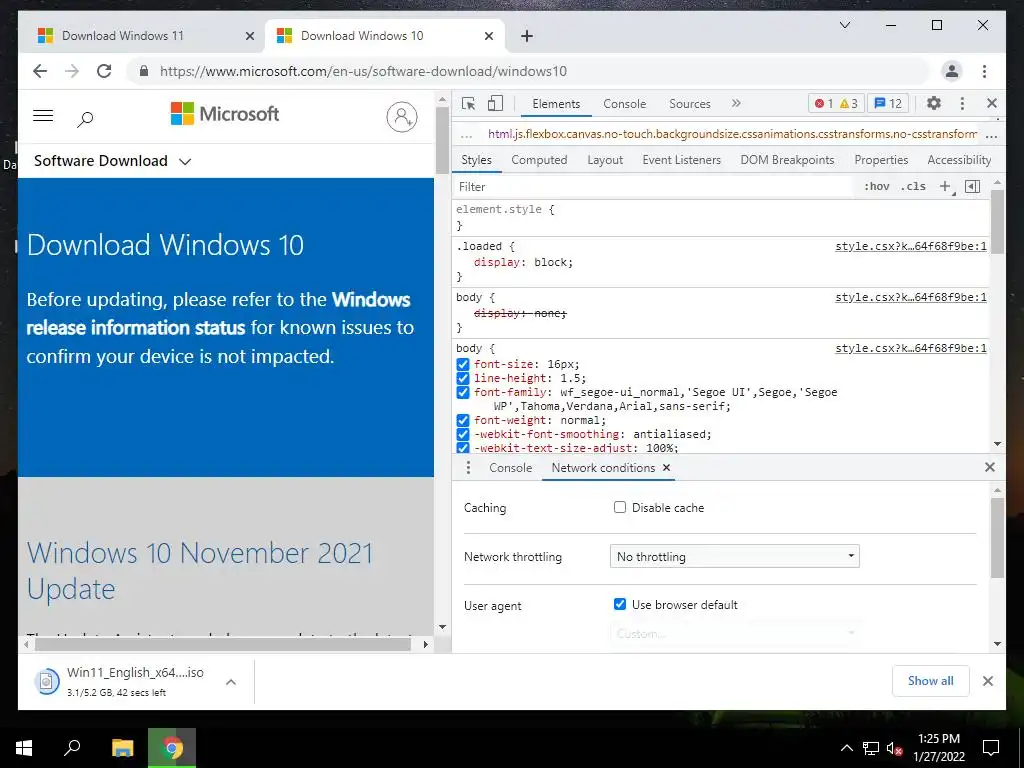The width and height of the screenshot is (1024, 768).
Task: Expand the Software Download dropdown
Action: 112,161
